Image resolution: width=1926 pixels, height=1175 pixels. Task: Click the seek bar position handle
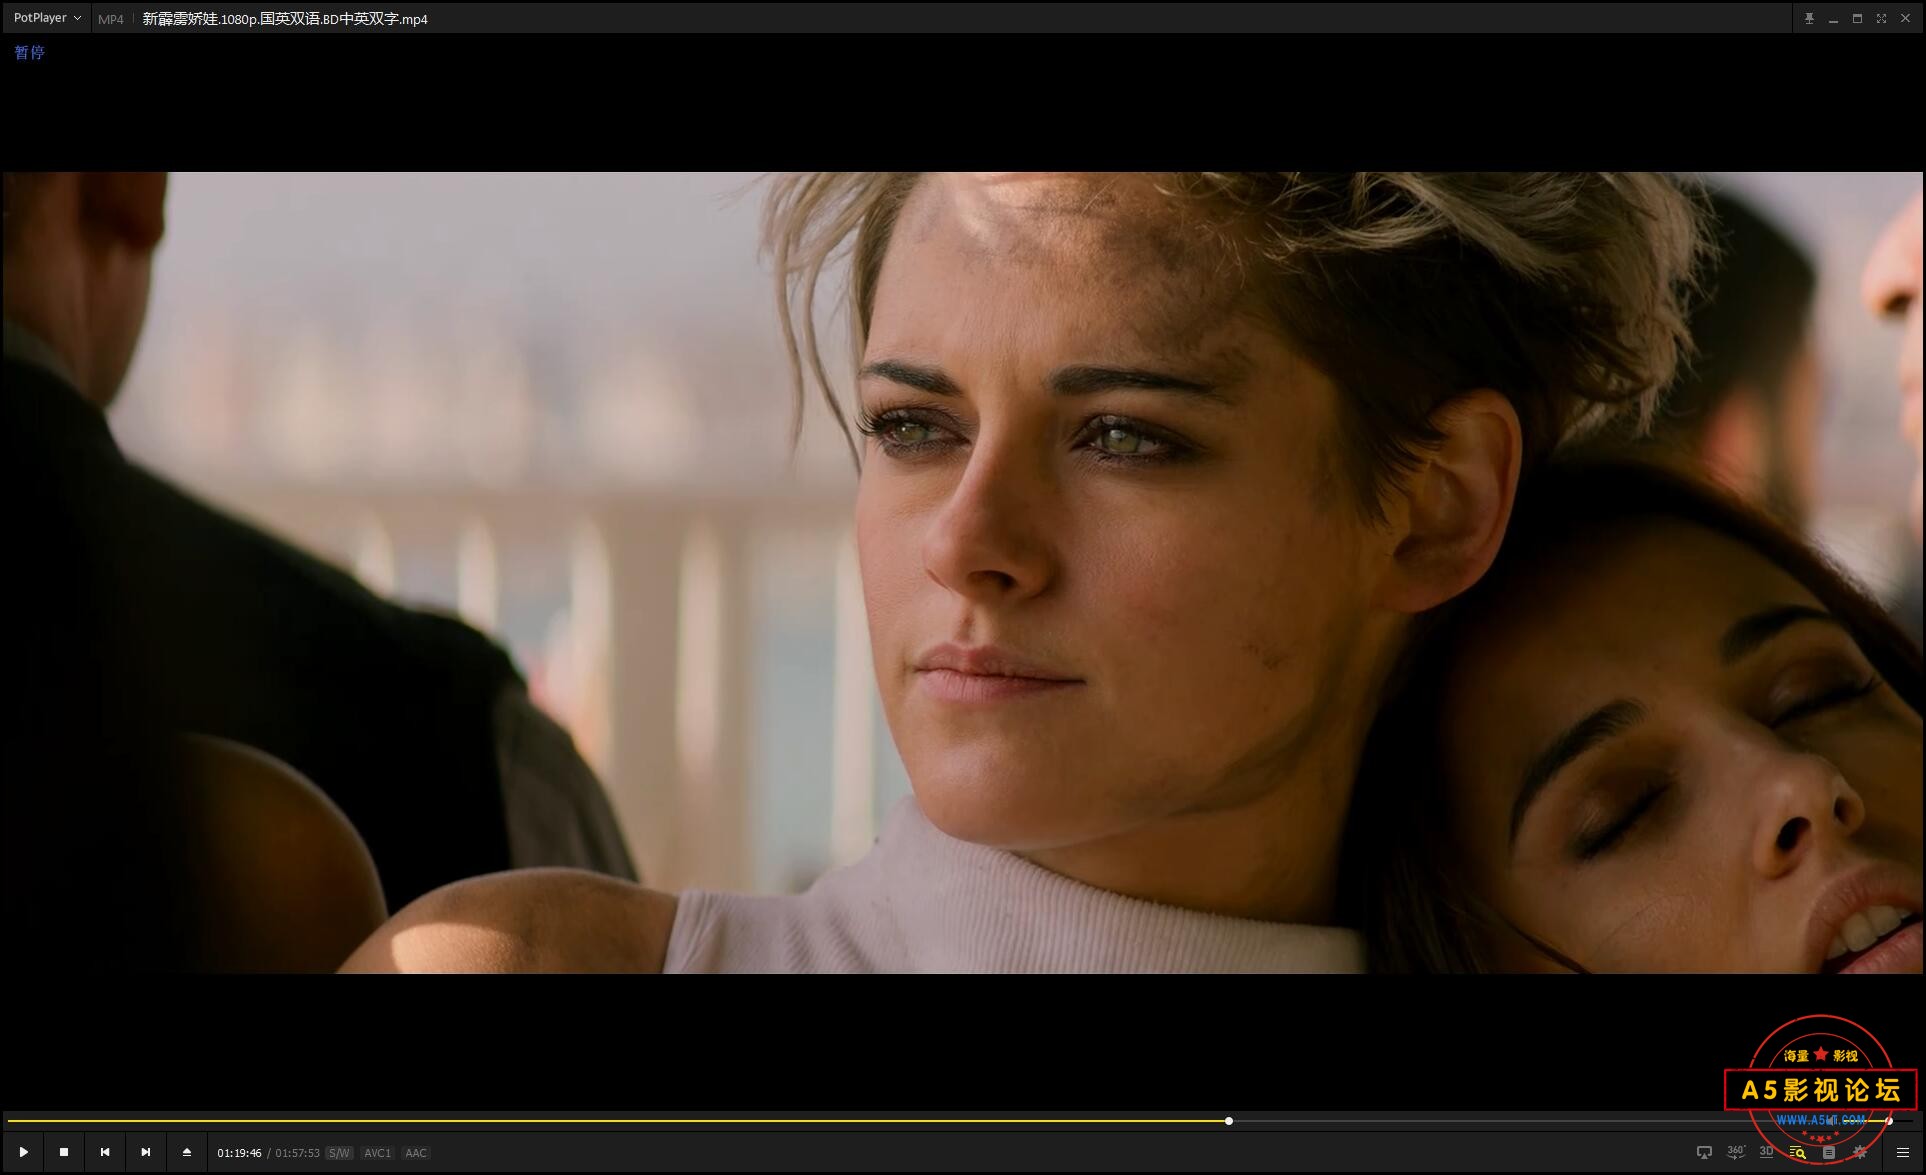(x=1229, y=1121)
